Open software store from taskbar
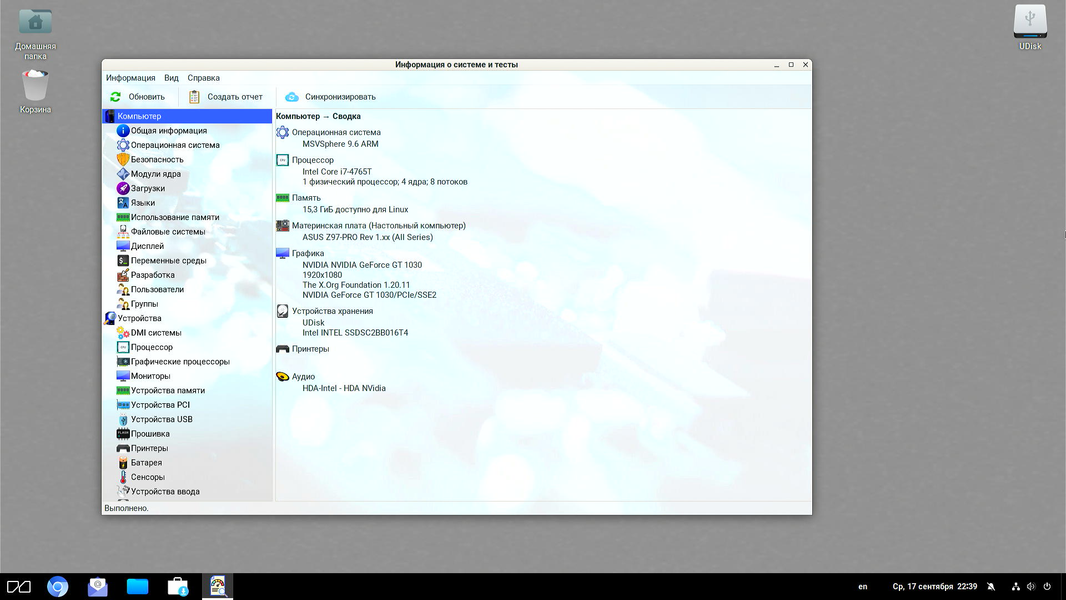 click(x=177, y=586)
